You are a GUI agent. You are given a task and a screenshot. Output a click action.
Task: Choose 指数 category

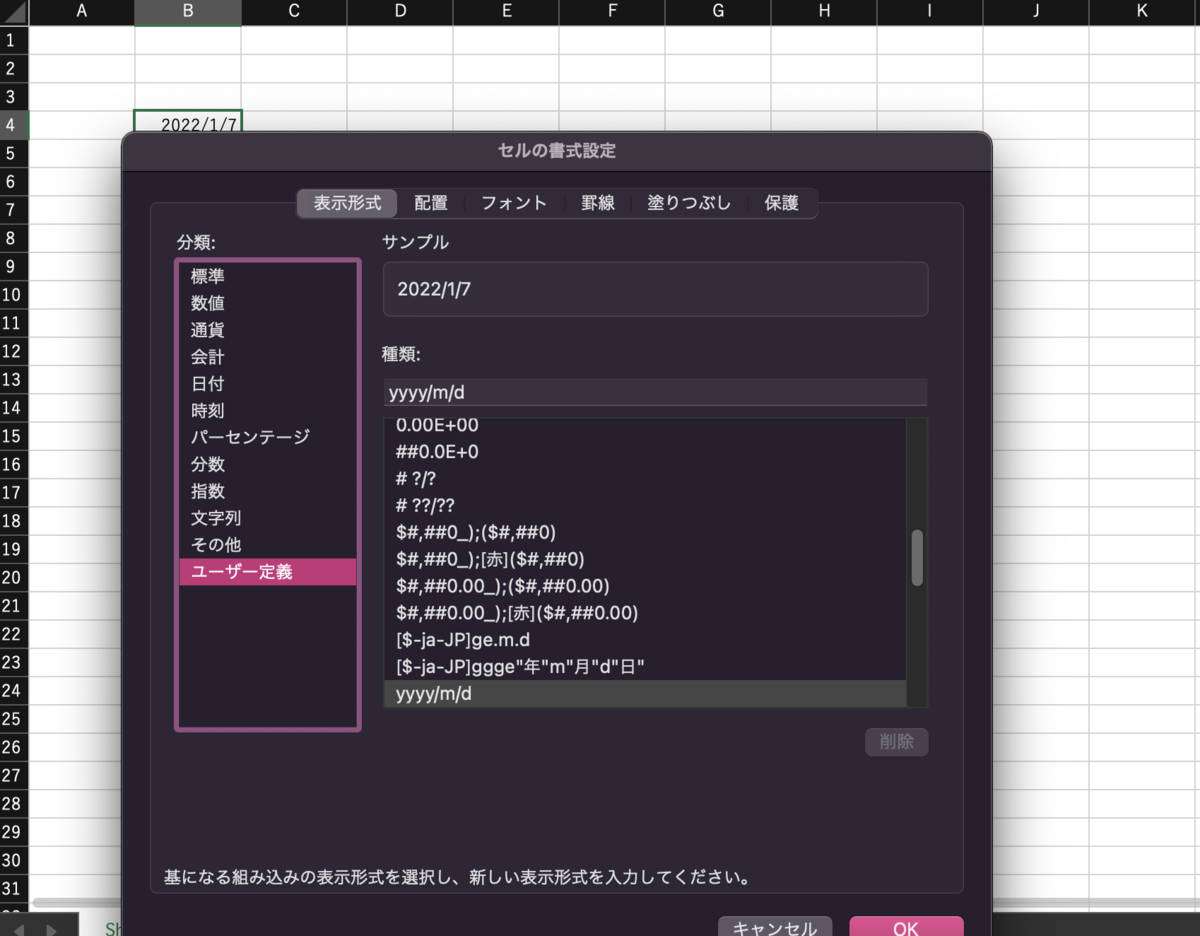point(267,491)
